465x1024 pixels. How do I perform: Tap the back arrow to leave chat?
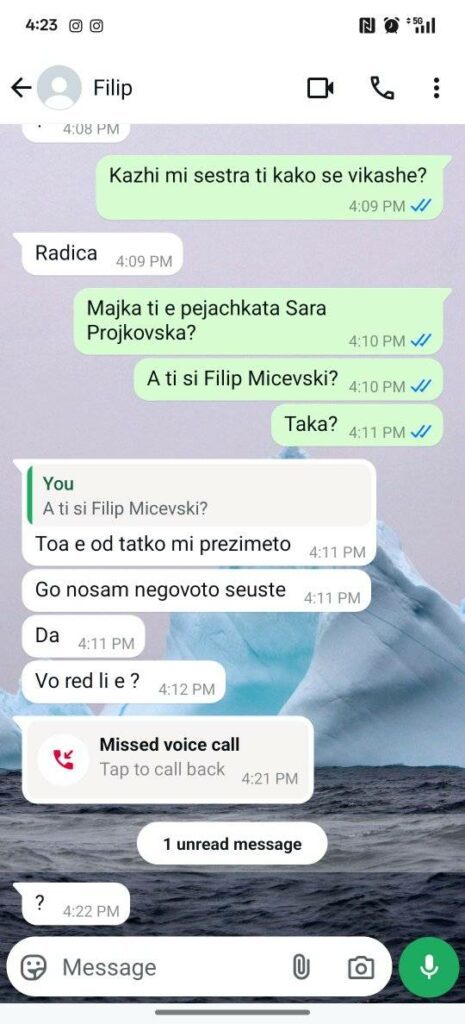pyautogui.click(x=22, y=88)
